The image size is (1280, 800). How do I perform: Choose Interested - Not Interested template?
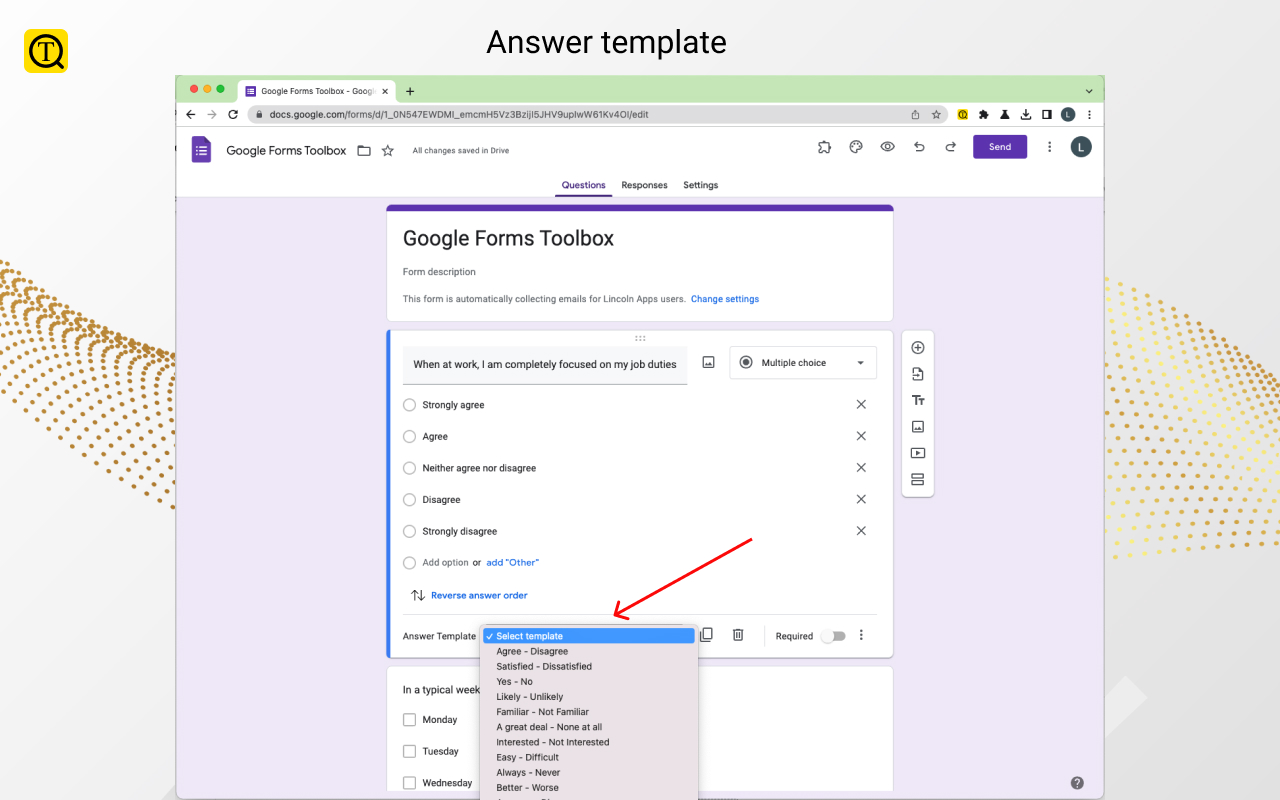point(588,742)
